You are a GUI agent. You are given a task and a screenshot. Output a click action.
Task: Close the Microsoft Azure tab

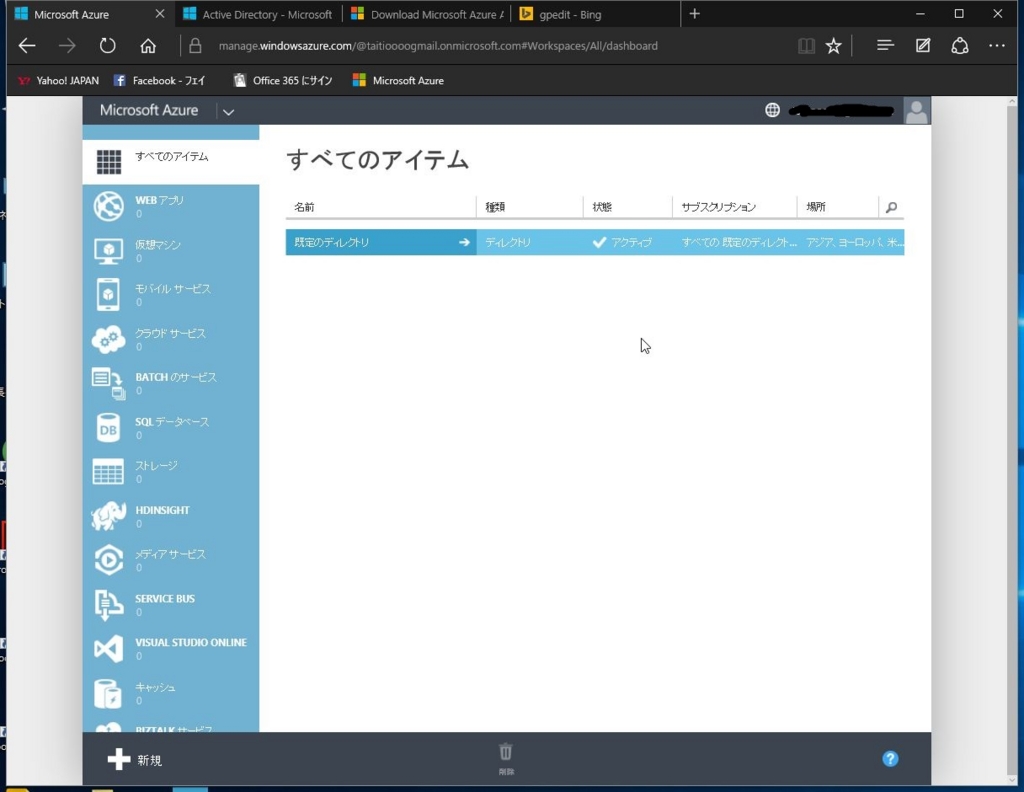coord(160,14)
